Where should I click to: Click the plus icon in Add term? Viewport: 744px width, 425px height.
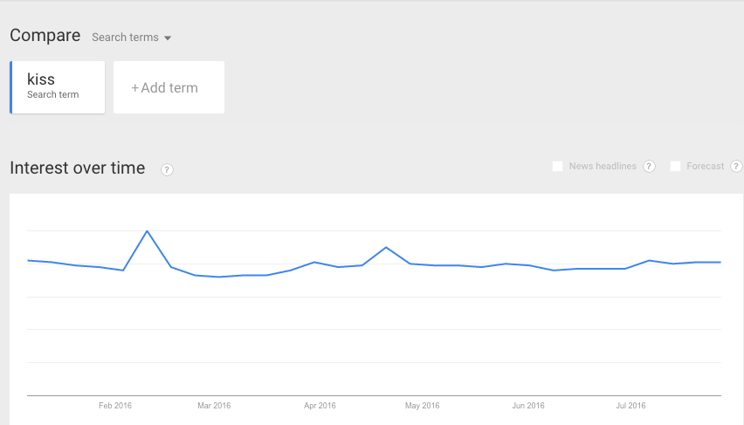pyautogui.click(x=135, y=88)
